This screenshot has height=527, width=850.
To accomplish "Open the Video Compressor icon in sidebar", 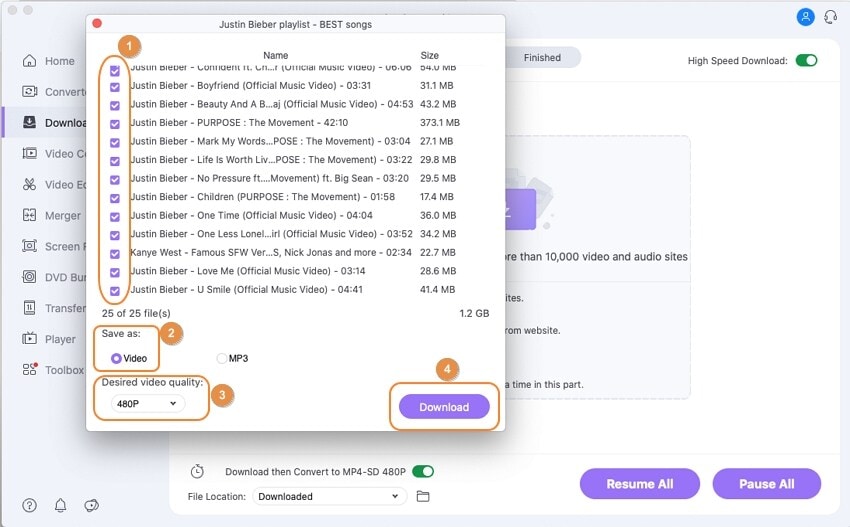I will (29, 153).
